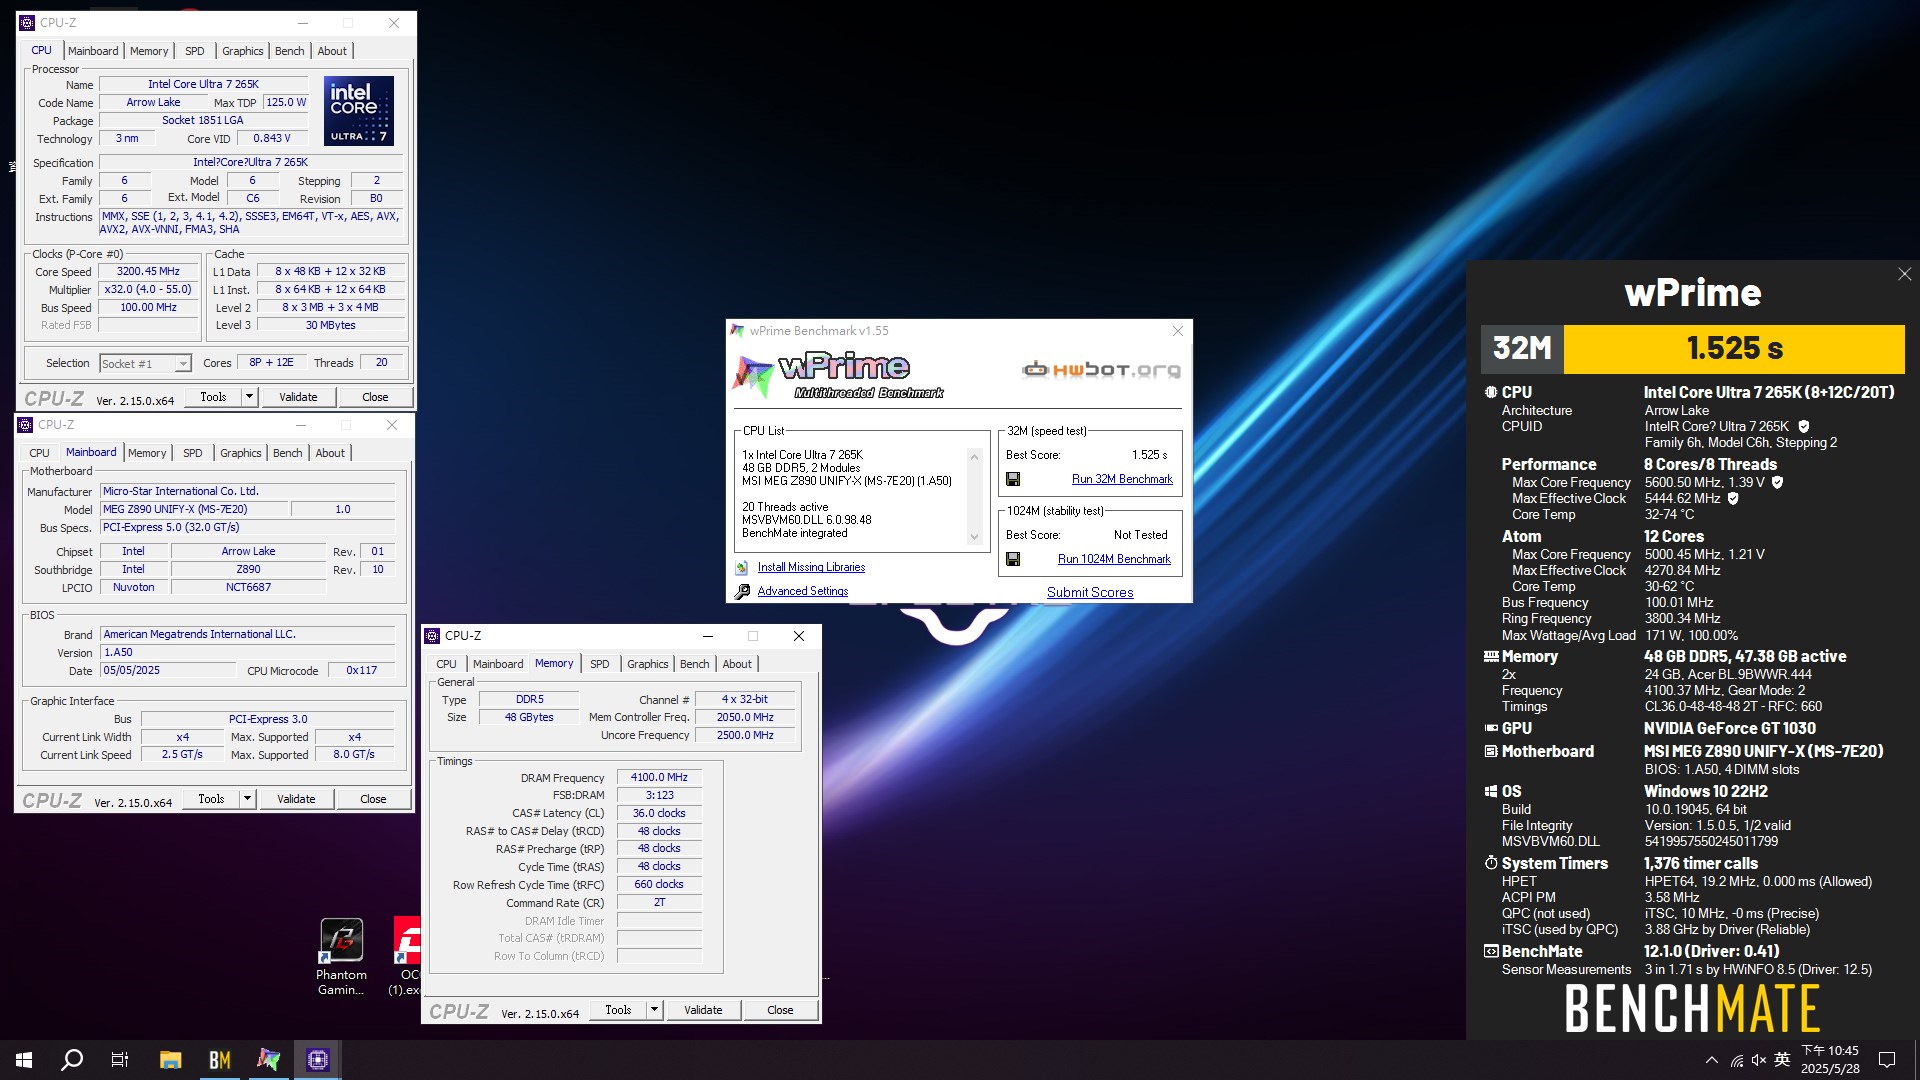Click the 1.525 s score banner
Image resolution: width=1920 pixels, height=1080 pixels.
[1734, 348]
